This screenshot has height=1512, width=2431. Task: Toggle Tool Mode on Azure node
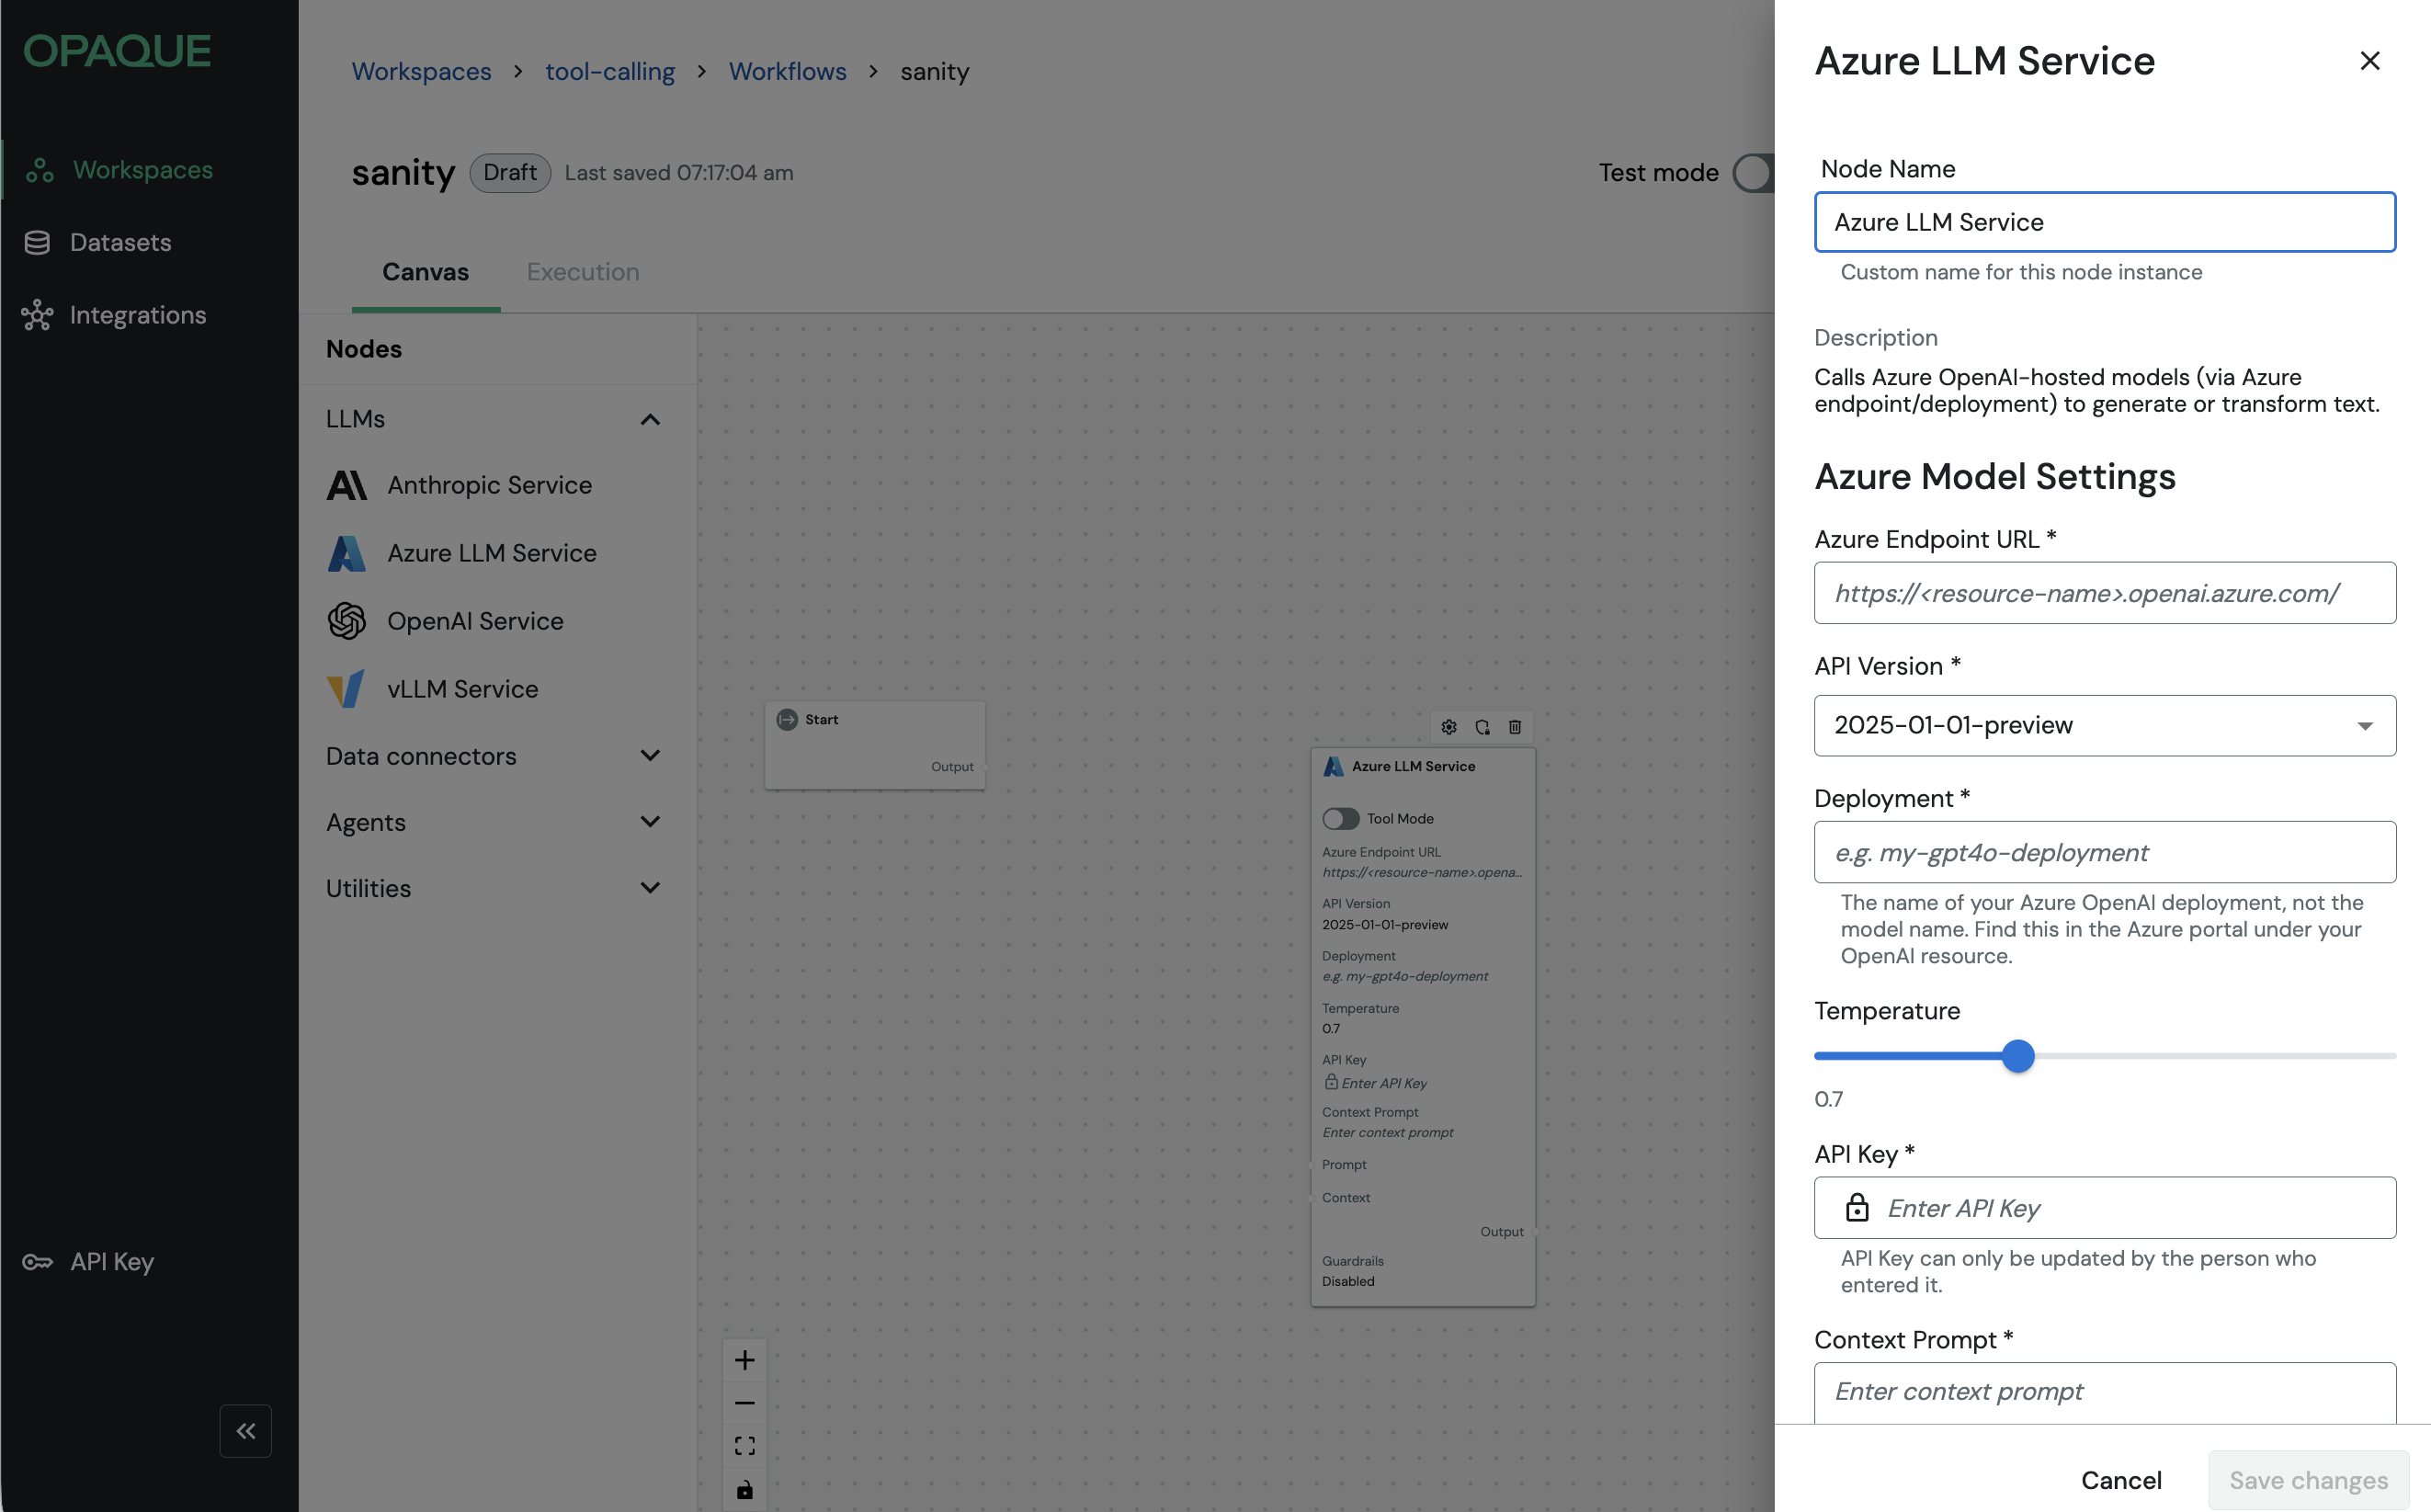point(1341,818)
